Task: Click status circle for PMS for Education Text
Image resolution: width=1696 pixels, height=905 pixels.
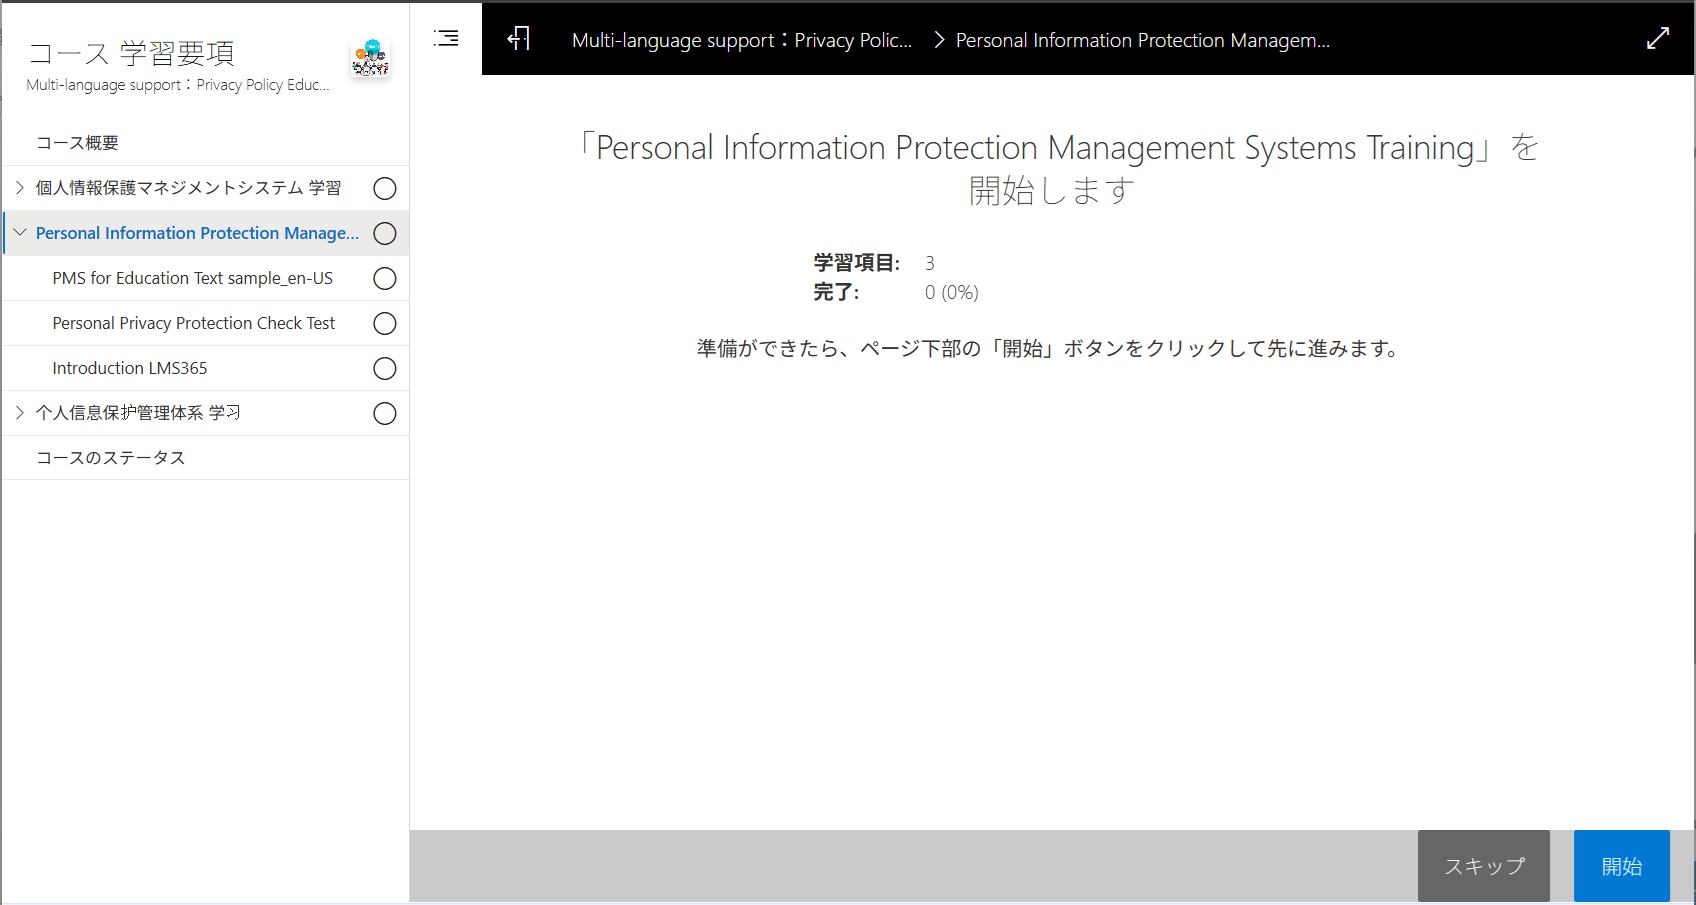Action: click(x=385, y=278)
